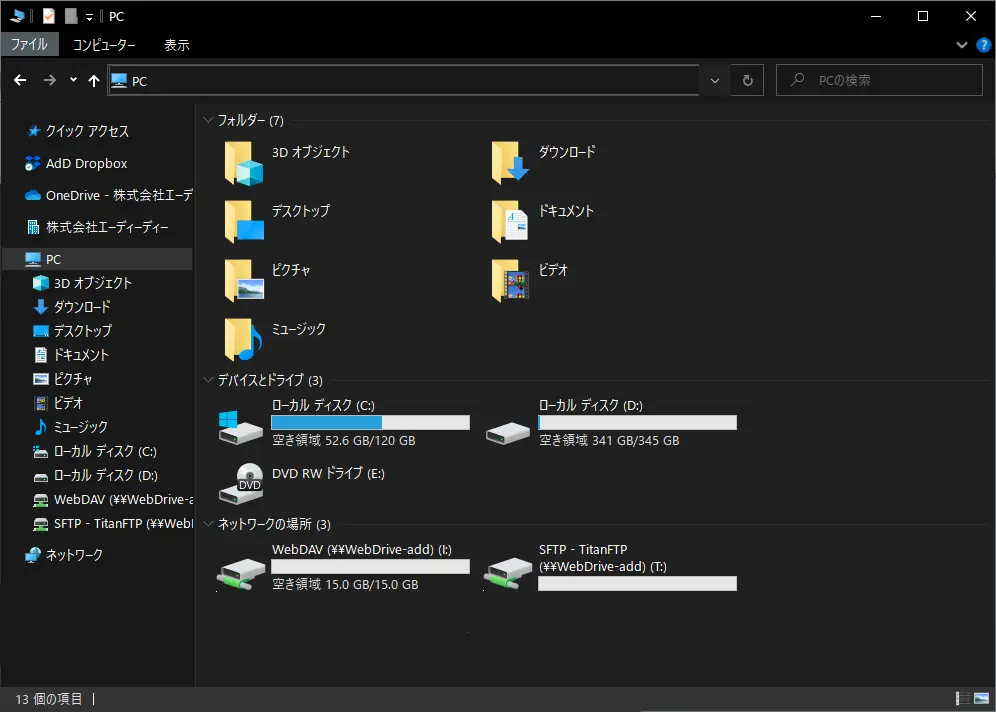Open the ダウンロード folder icon
996x712 pixels.
click(x=510, y=163)
